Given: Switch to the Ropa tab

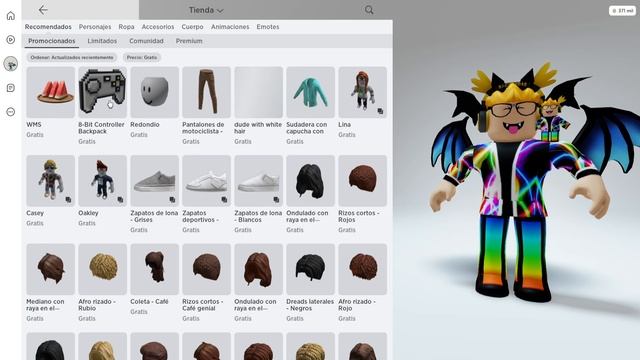Looking at the screenshot, I should point(126,27).
